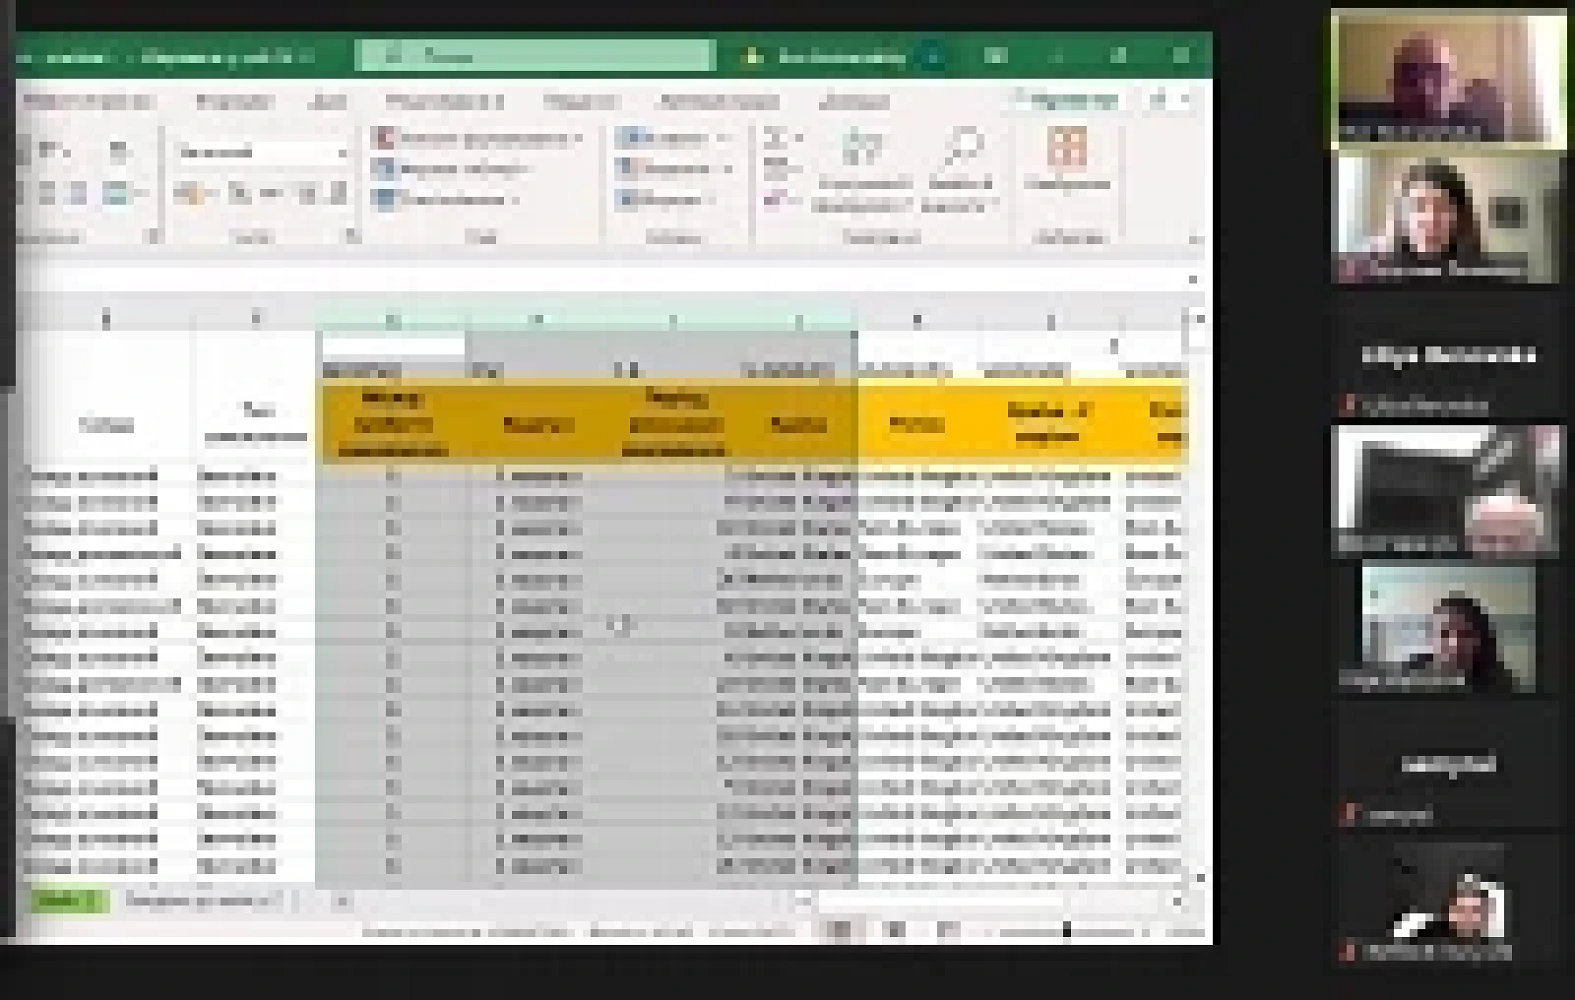The image size is (1575, 1000).
Task: Switch to Page Layout view in status bar
Action: [x=896, y=932]
